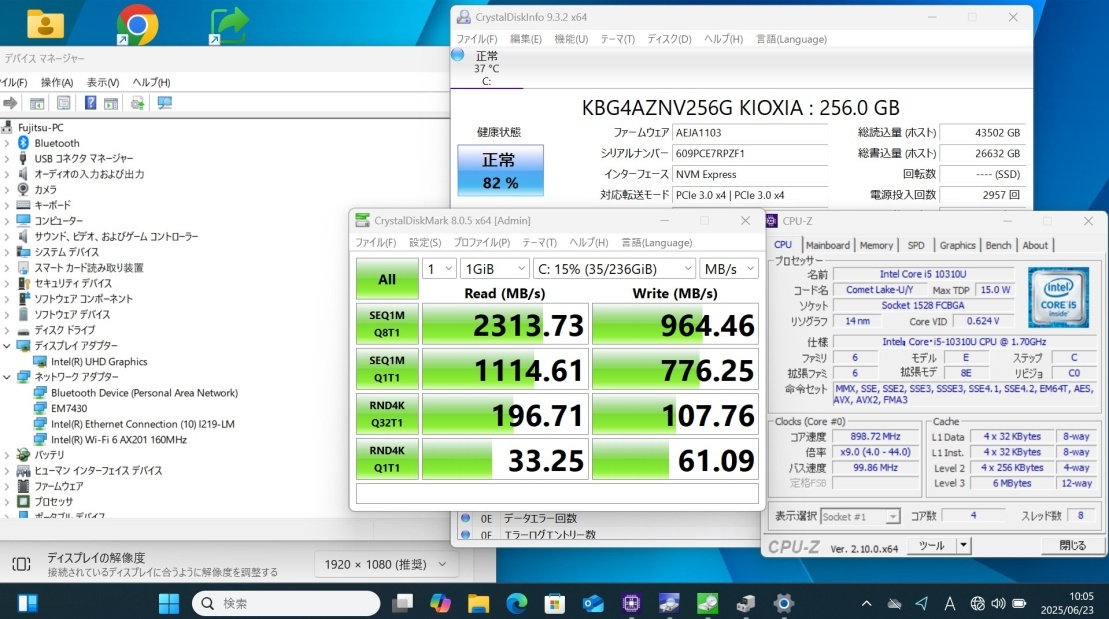Collapse the ディスプレイ アダプター category
The height and width of the screenshot is (619, 1109).
(x=6, y=346)
